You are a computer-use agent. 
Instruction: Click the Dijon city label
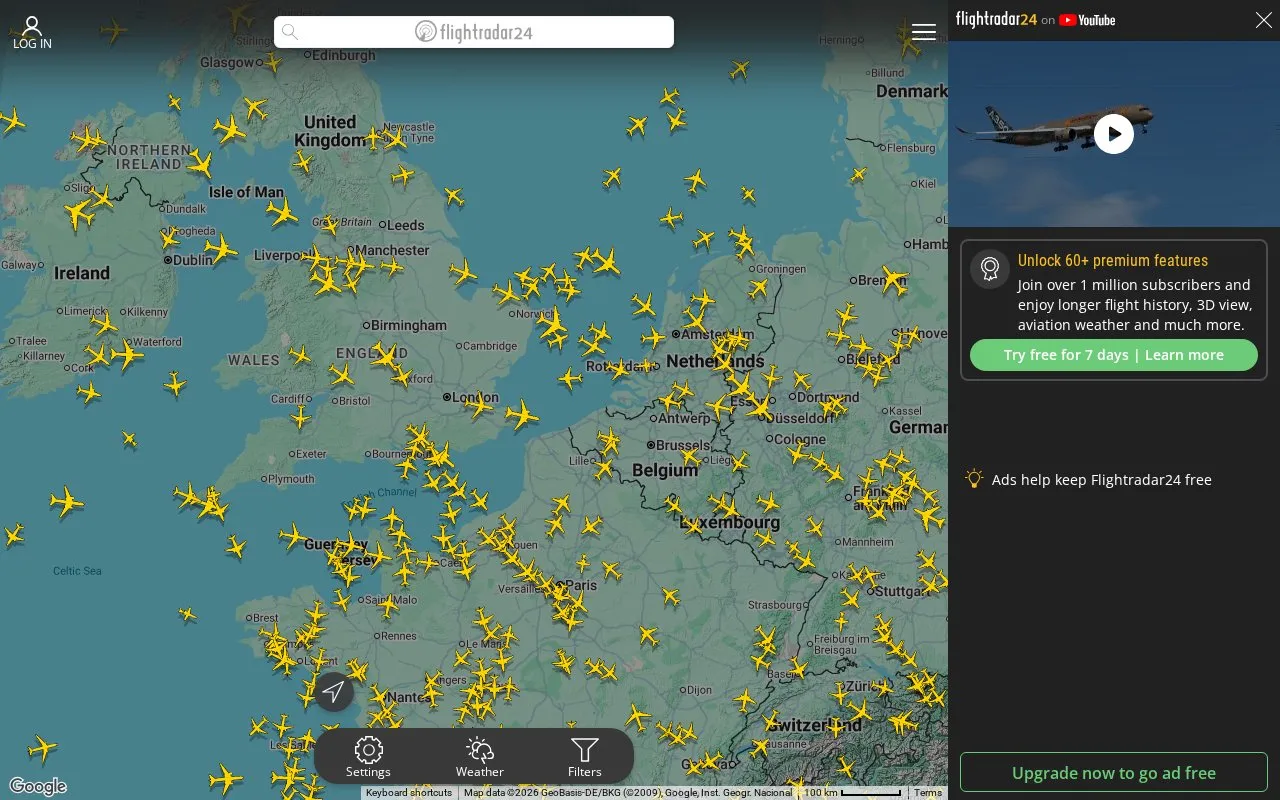[699, 690]
